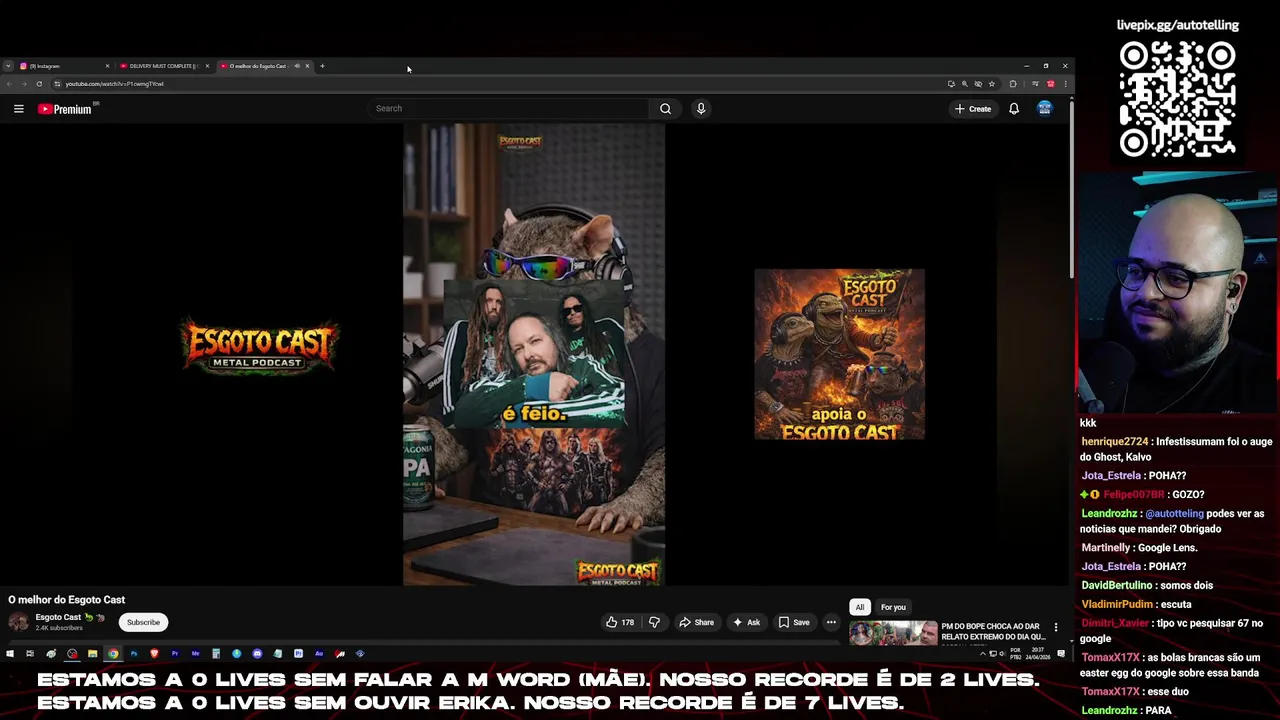Switch to the Instagram tab
The height and width of the screenshot is (720, 1280).
pyautogui.click(x=65, y=66)
